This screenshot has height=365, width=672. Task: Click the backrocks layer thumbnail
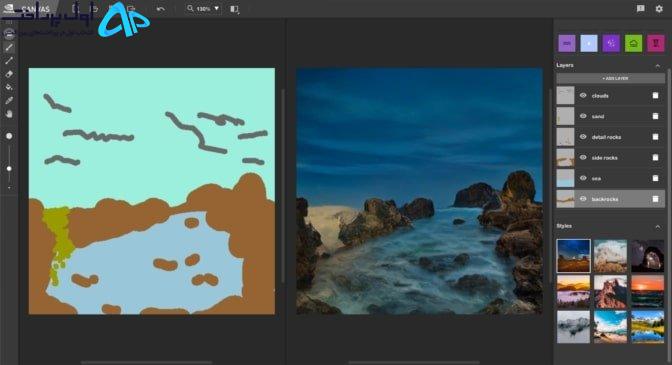click(565, 199)
